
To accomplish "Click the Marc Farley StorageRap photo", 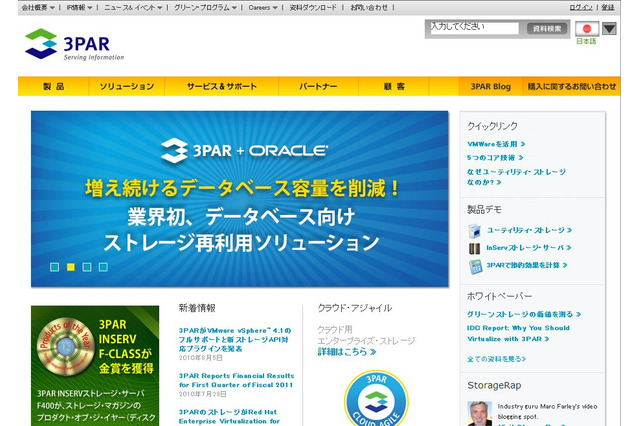I will (x=480, y=413).
